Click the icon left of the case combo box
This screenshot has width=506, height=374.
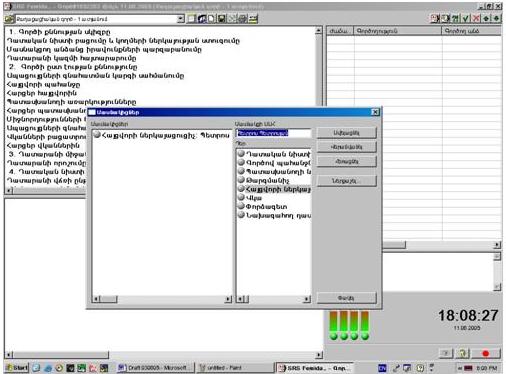click(9, 19)
